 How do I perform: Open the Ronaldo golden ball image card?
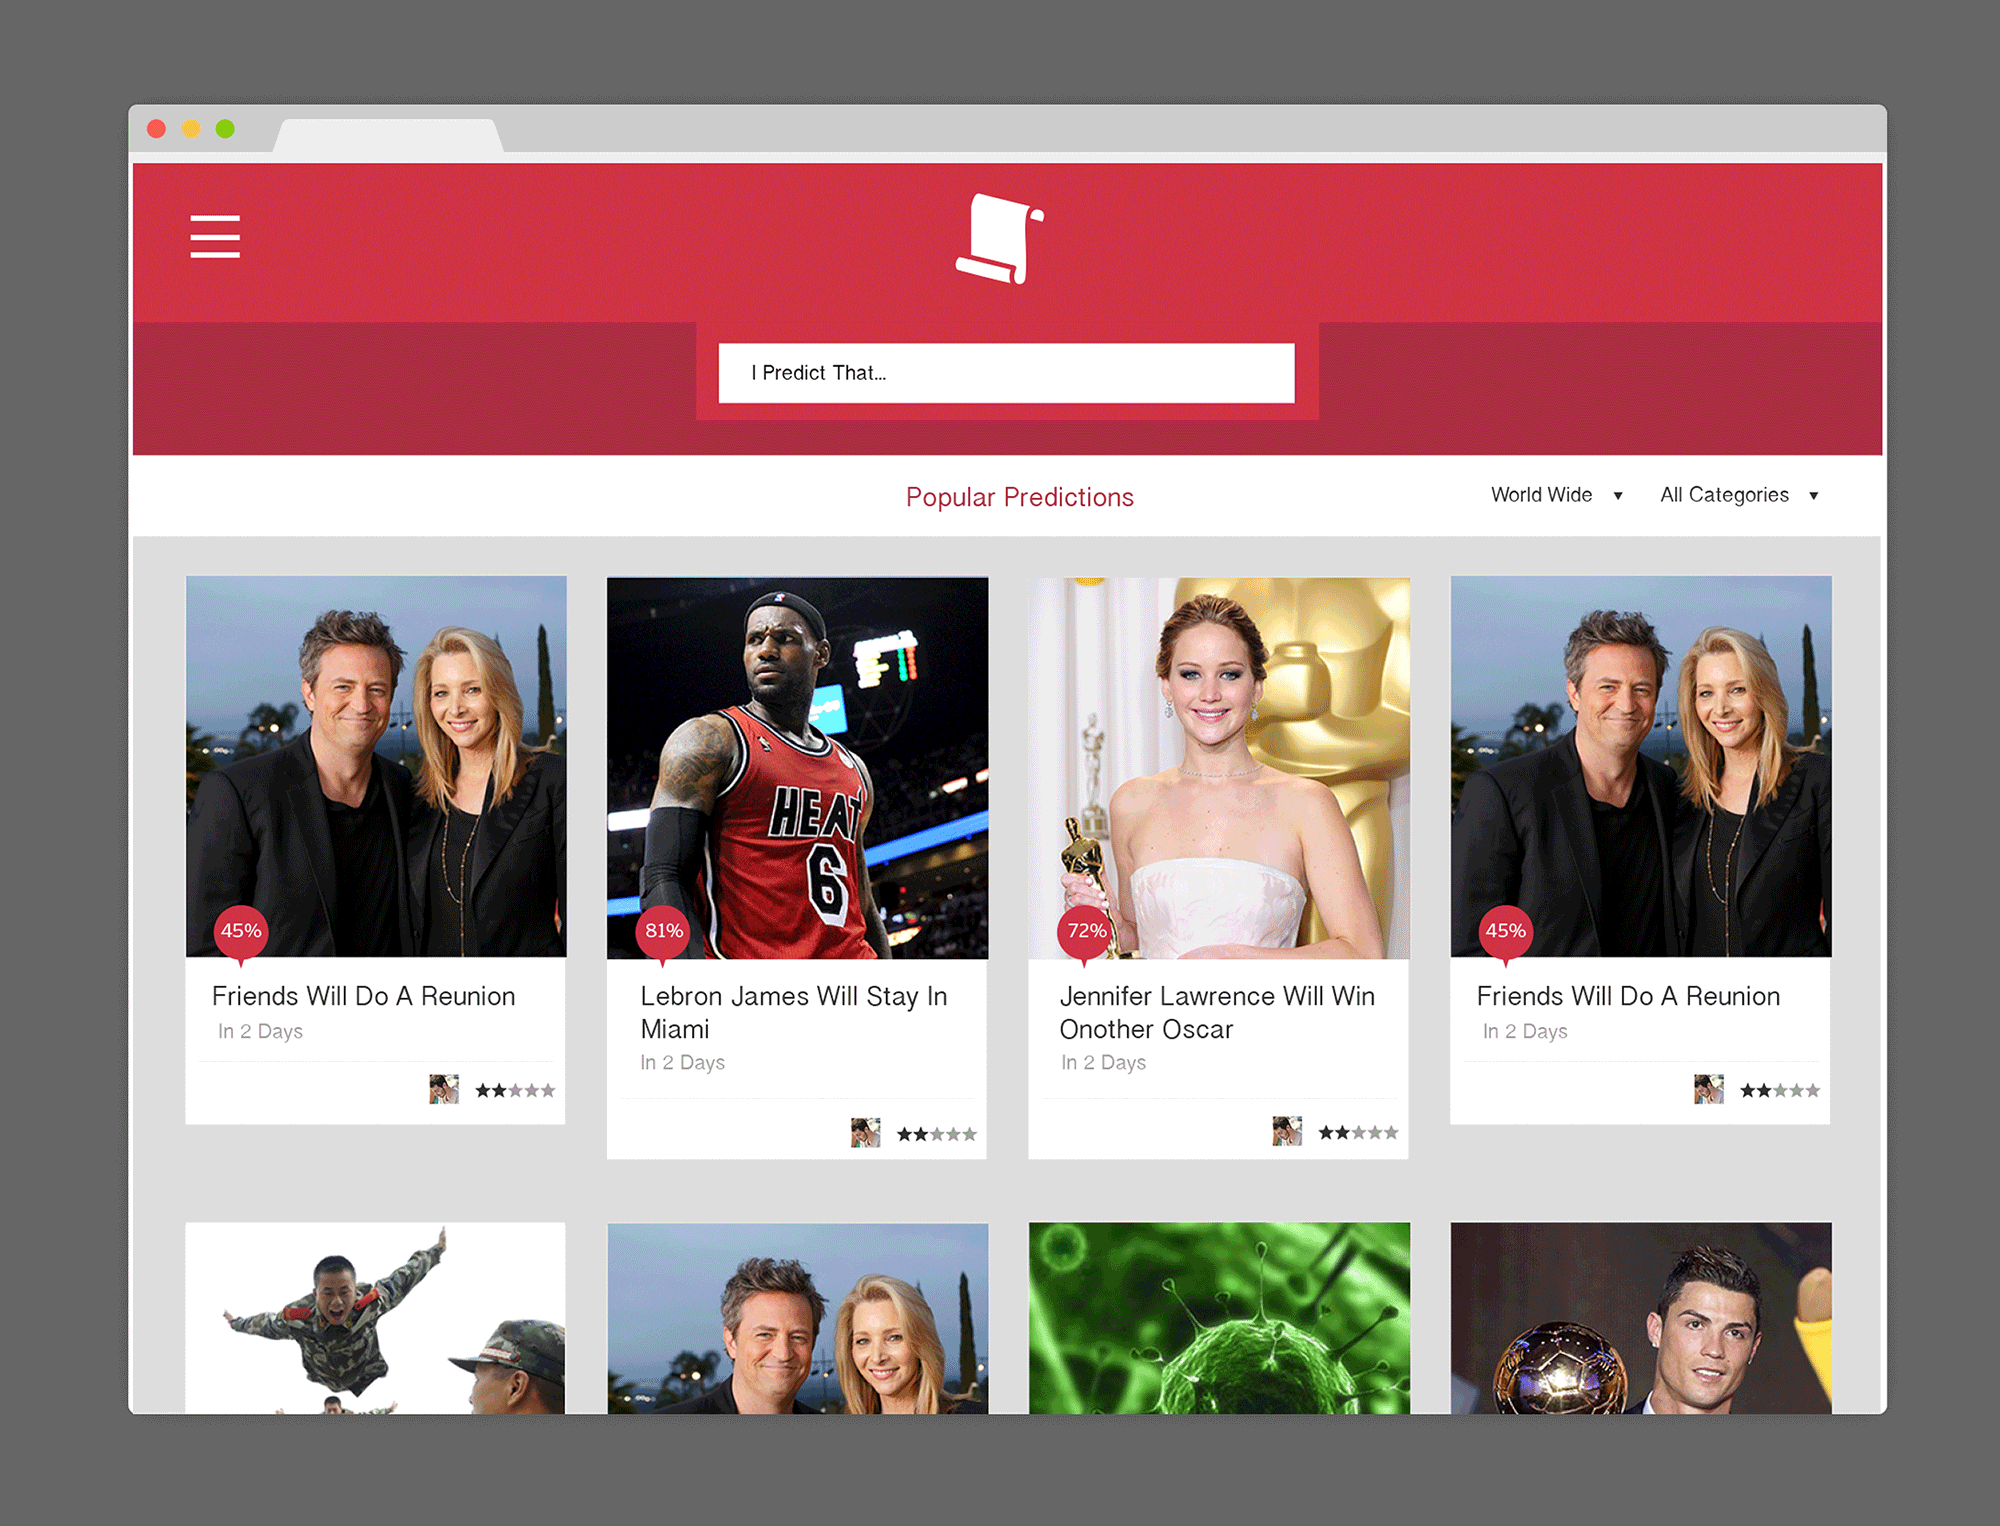(1640, 1317)
